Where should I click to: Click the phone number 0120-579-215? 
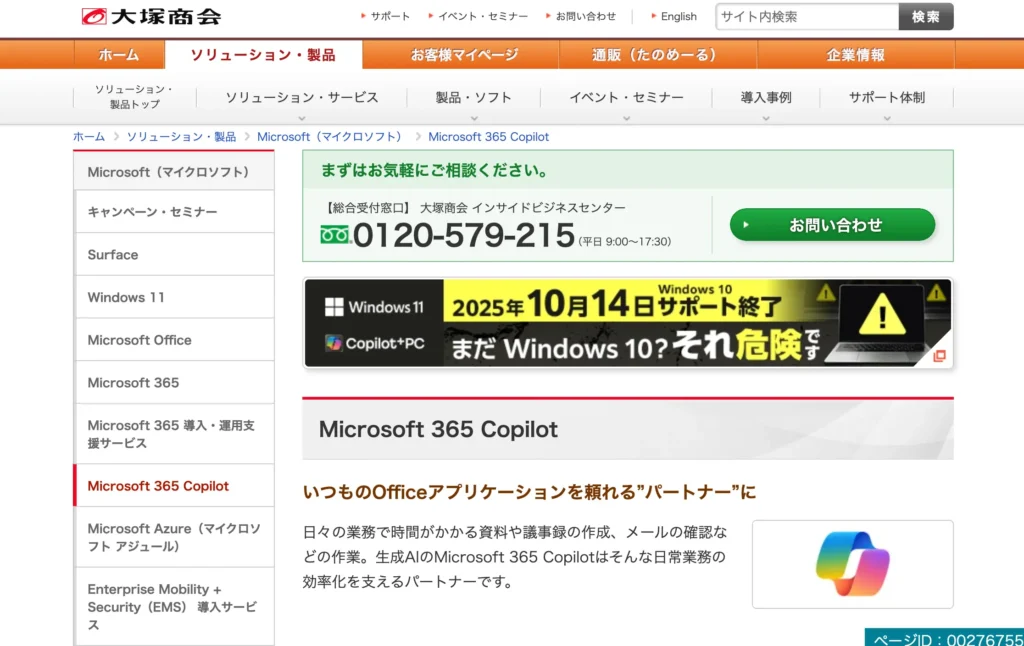(464, 235)
